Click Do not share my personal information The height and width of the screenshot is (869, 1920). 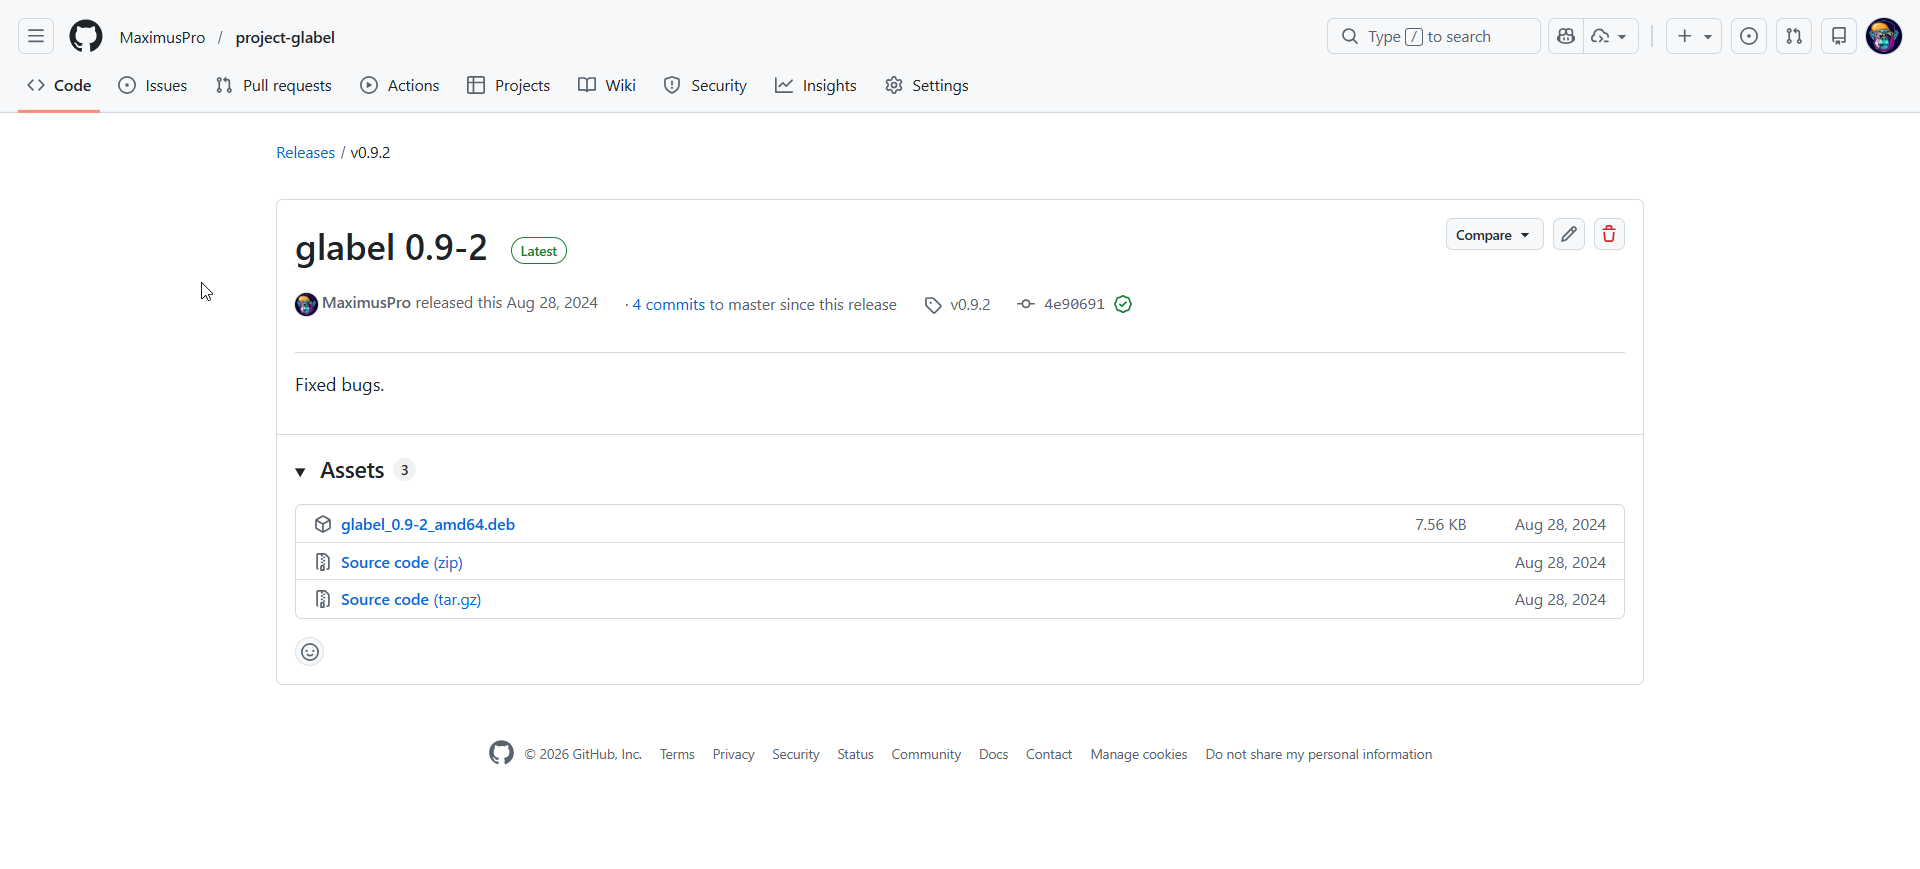[1319, 754]
